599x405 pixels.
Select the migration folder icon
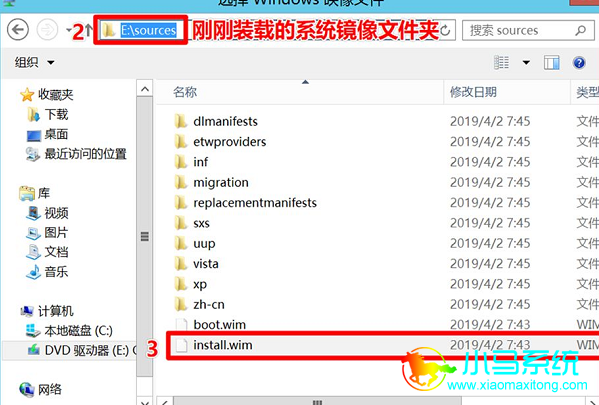(x=181, y=182)
